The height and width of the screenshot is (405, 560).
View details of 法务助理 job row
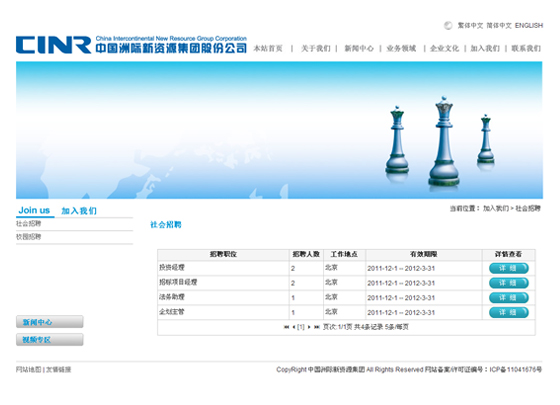tap(509, 298)
